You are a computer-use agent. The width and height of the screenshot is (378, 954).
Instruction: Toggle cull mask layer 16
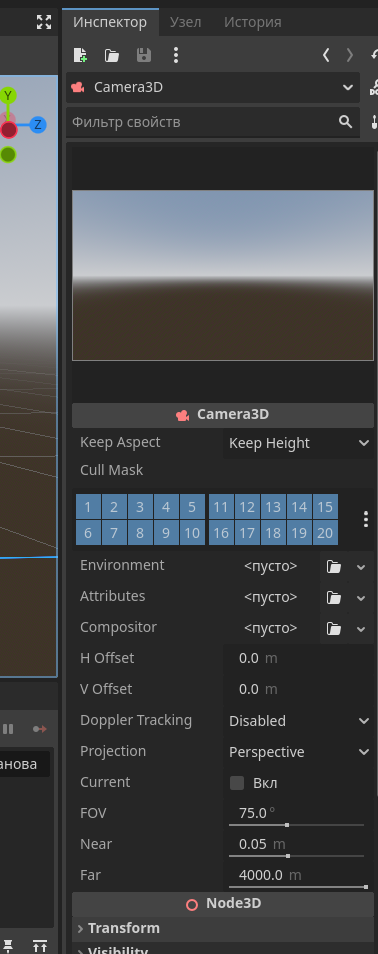point(222,533)
